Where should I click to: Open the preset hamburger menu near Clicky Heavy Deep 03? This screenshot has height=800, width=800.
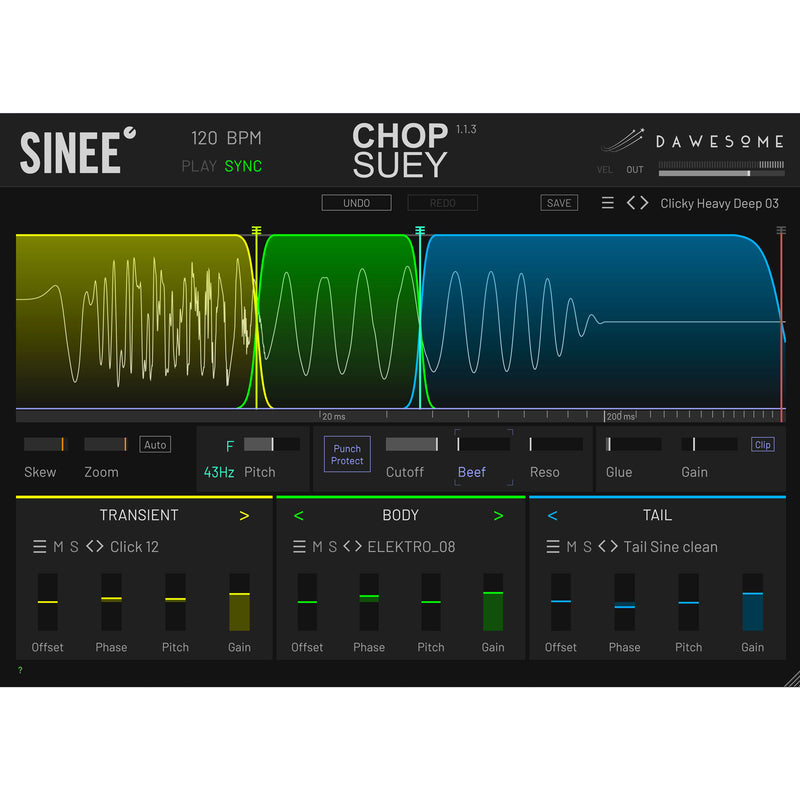[x=608, y=203]
